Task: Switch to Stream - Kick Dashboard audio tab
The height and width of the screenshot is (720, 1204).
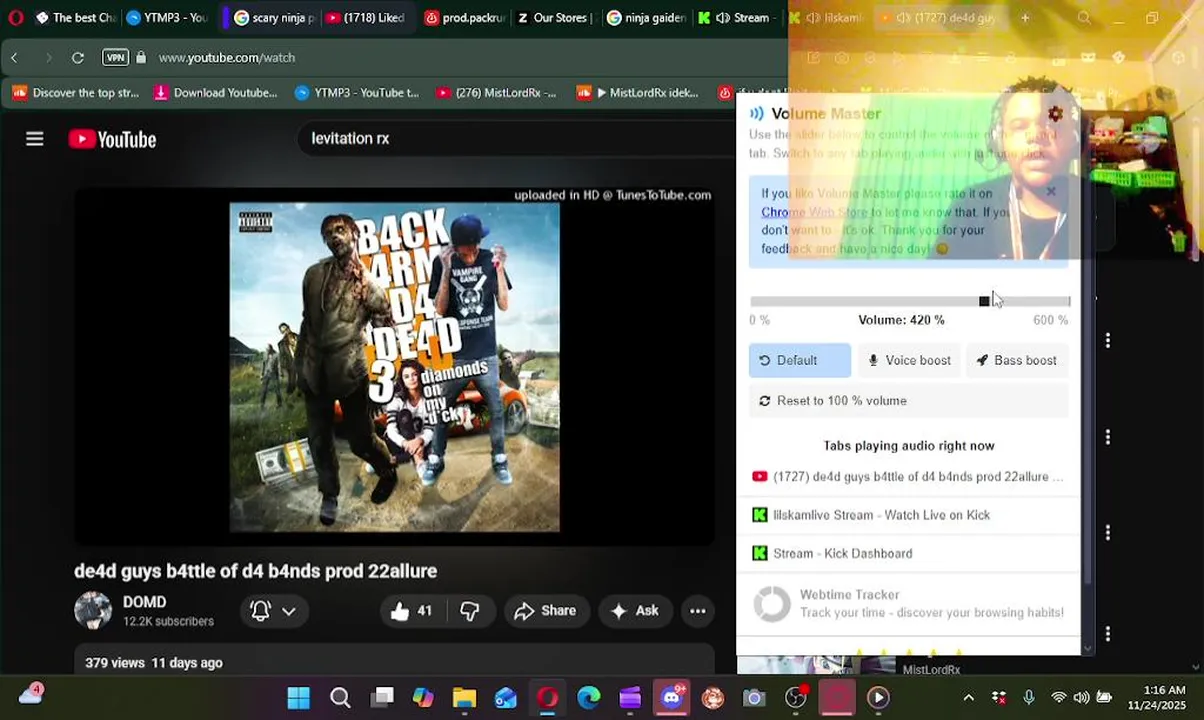Action: [908, 553]
